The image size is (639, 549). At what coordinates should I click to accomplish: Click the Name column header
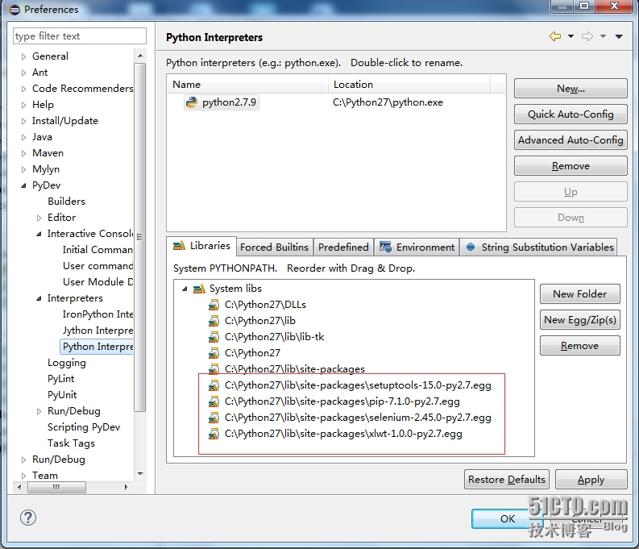pyautogui.click(x=248, y=85)
